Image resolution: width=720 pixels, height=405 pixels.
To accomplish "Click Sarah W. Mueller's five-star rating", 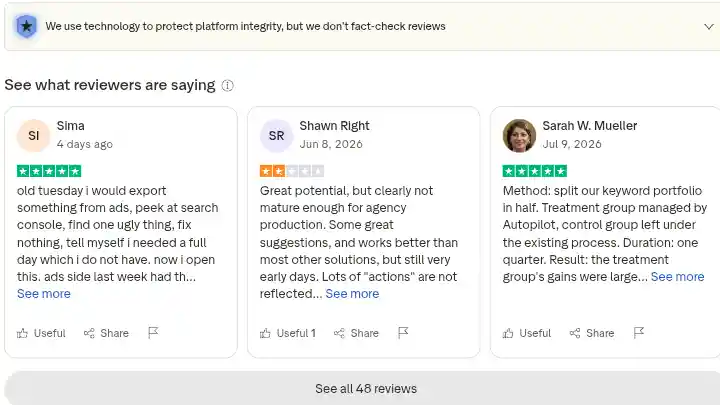I will 535,171.
